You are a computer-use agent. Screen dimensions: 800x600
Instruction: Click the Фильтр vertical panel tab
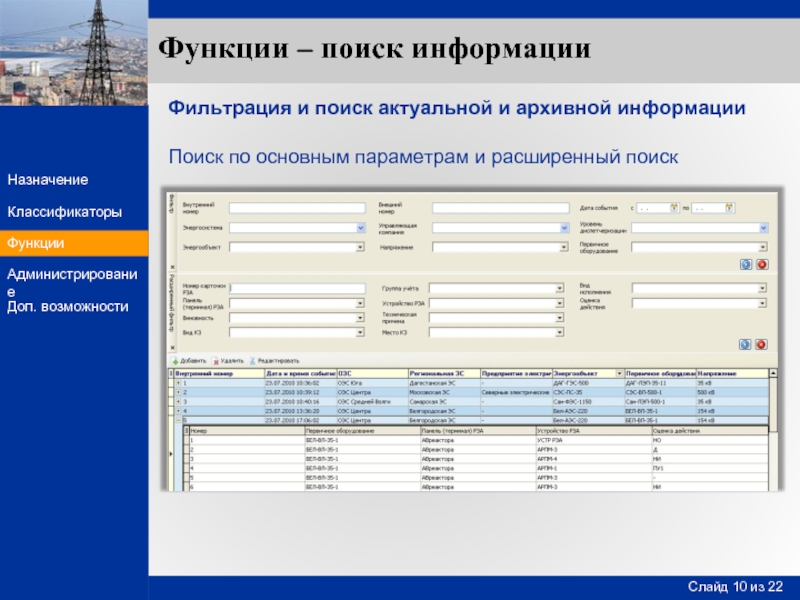point(172,204)
